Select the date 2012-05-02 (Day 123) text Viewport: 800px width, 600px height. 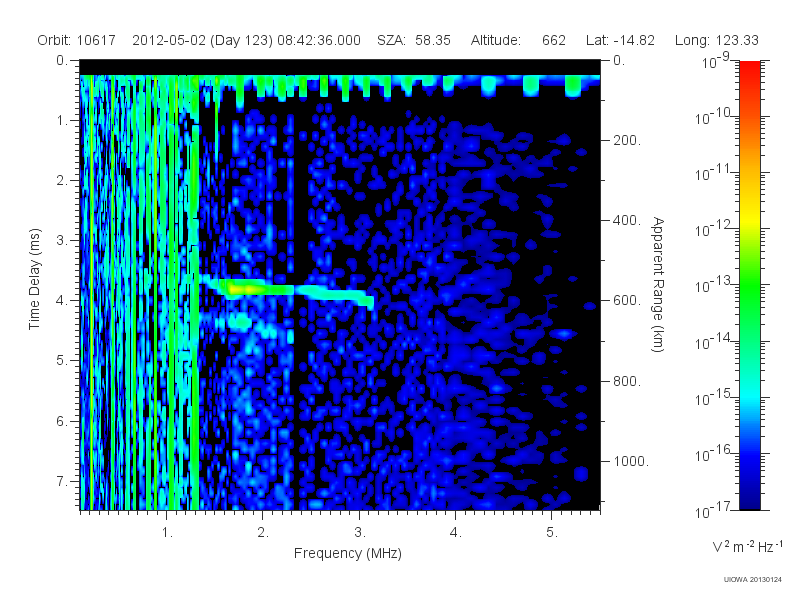(203, 40)
